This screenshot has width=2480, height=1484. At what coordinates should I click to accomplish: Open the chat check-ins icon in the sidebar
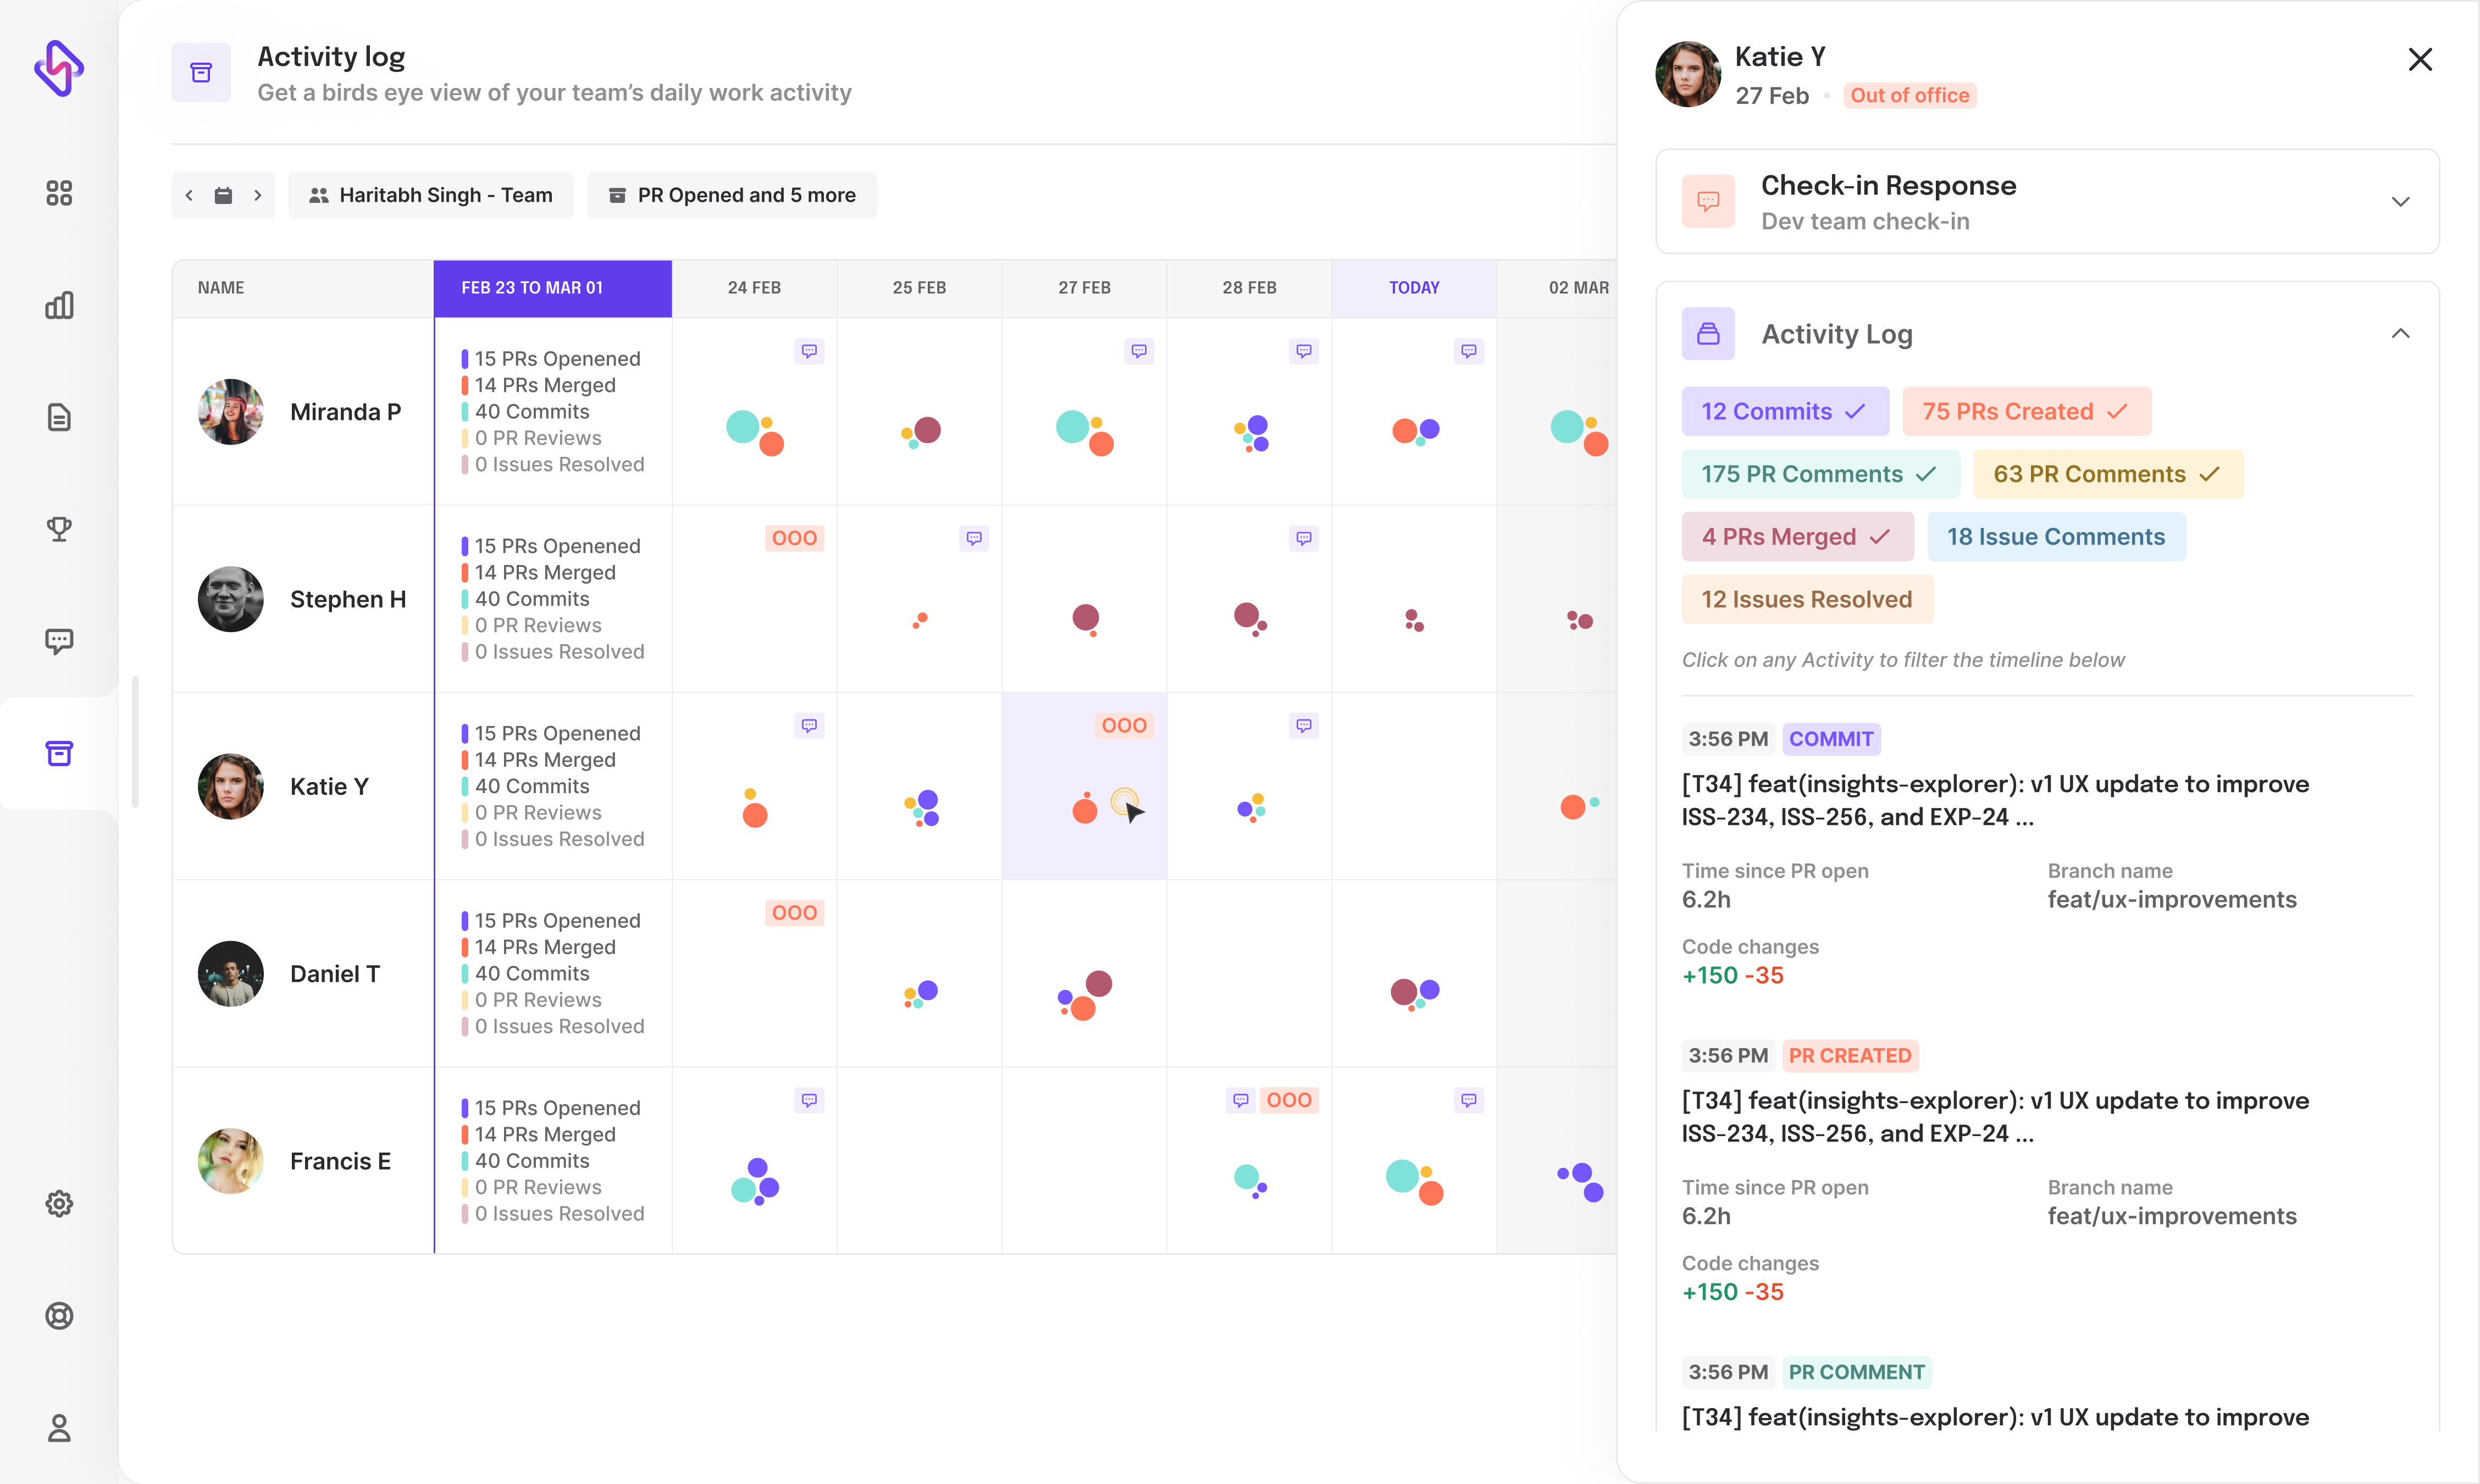coord(59,641)
